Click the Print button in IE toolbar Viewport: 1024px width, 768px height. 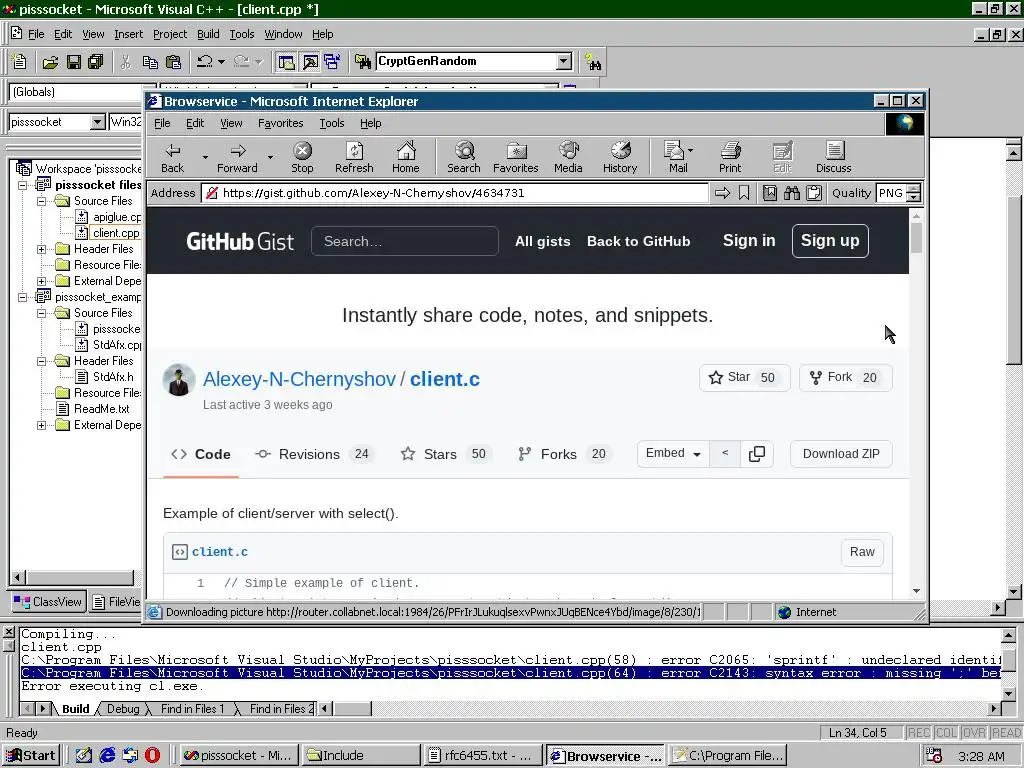coord(730,157)
